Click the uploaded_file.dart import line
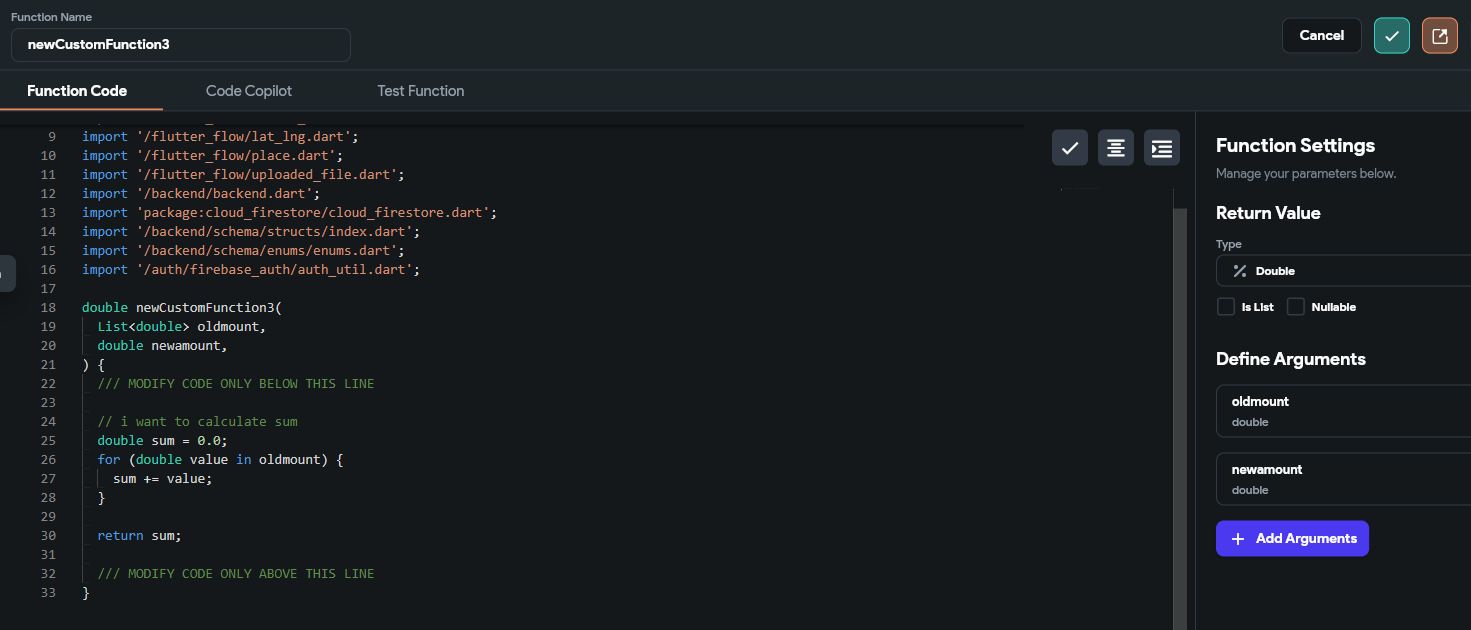Screen dimensions: 1471x630 pyautogui.click(x=243, y=174)
